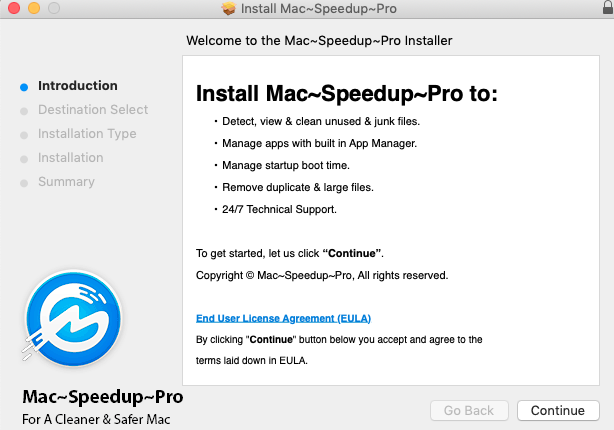The image size is (614, 430).
Task: Click the "24/7 Technical Support" list item
Action: (279, 209)
